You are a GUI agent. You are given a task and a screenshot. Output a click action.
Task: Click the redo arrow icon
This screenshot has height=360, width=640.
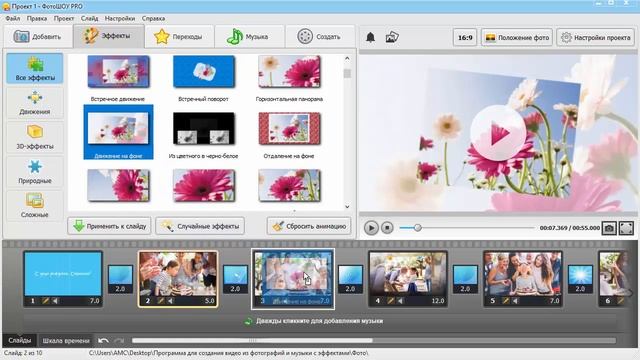point(119,340)
